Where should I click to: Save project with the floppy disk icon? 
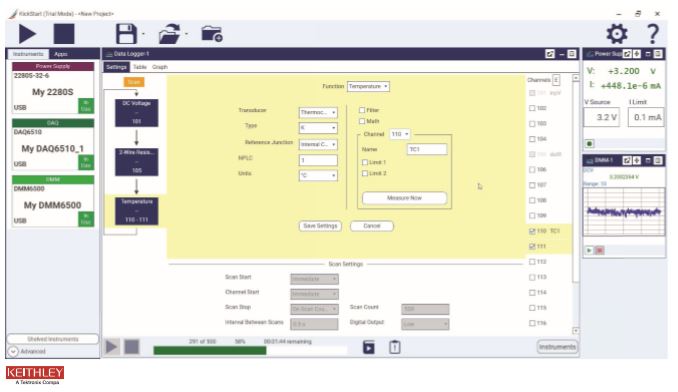coord(126,34)
